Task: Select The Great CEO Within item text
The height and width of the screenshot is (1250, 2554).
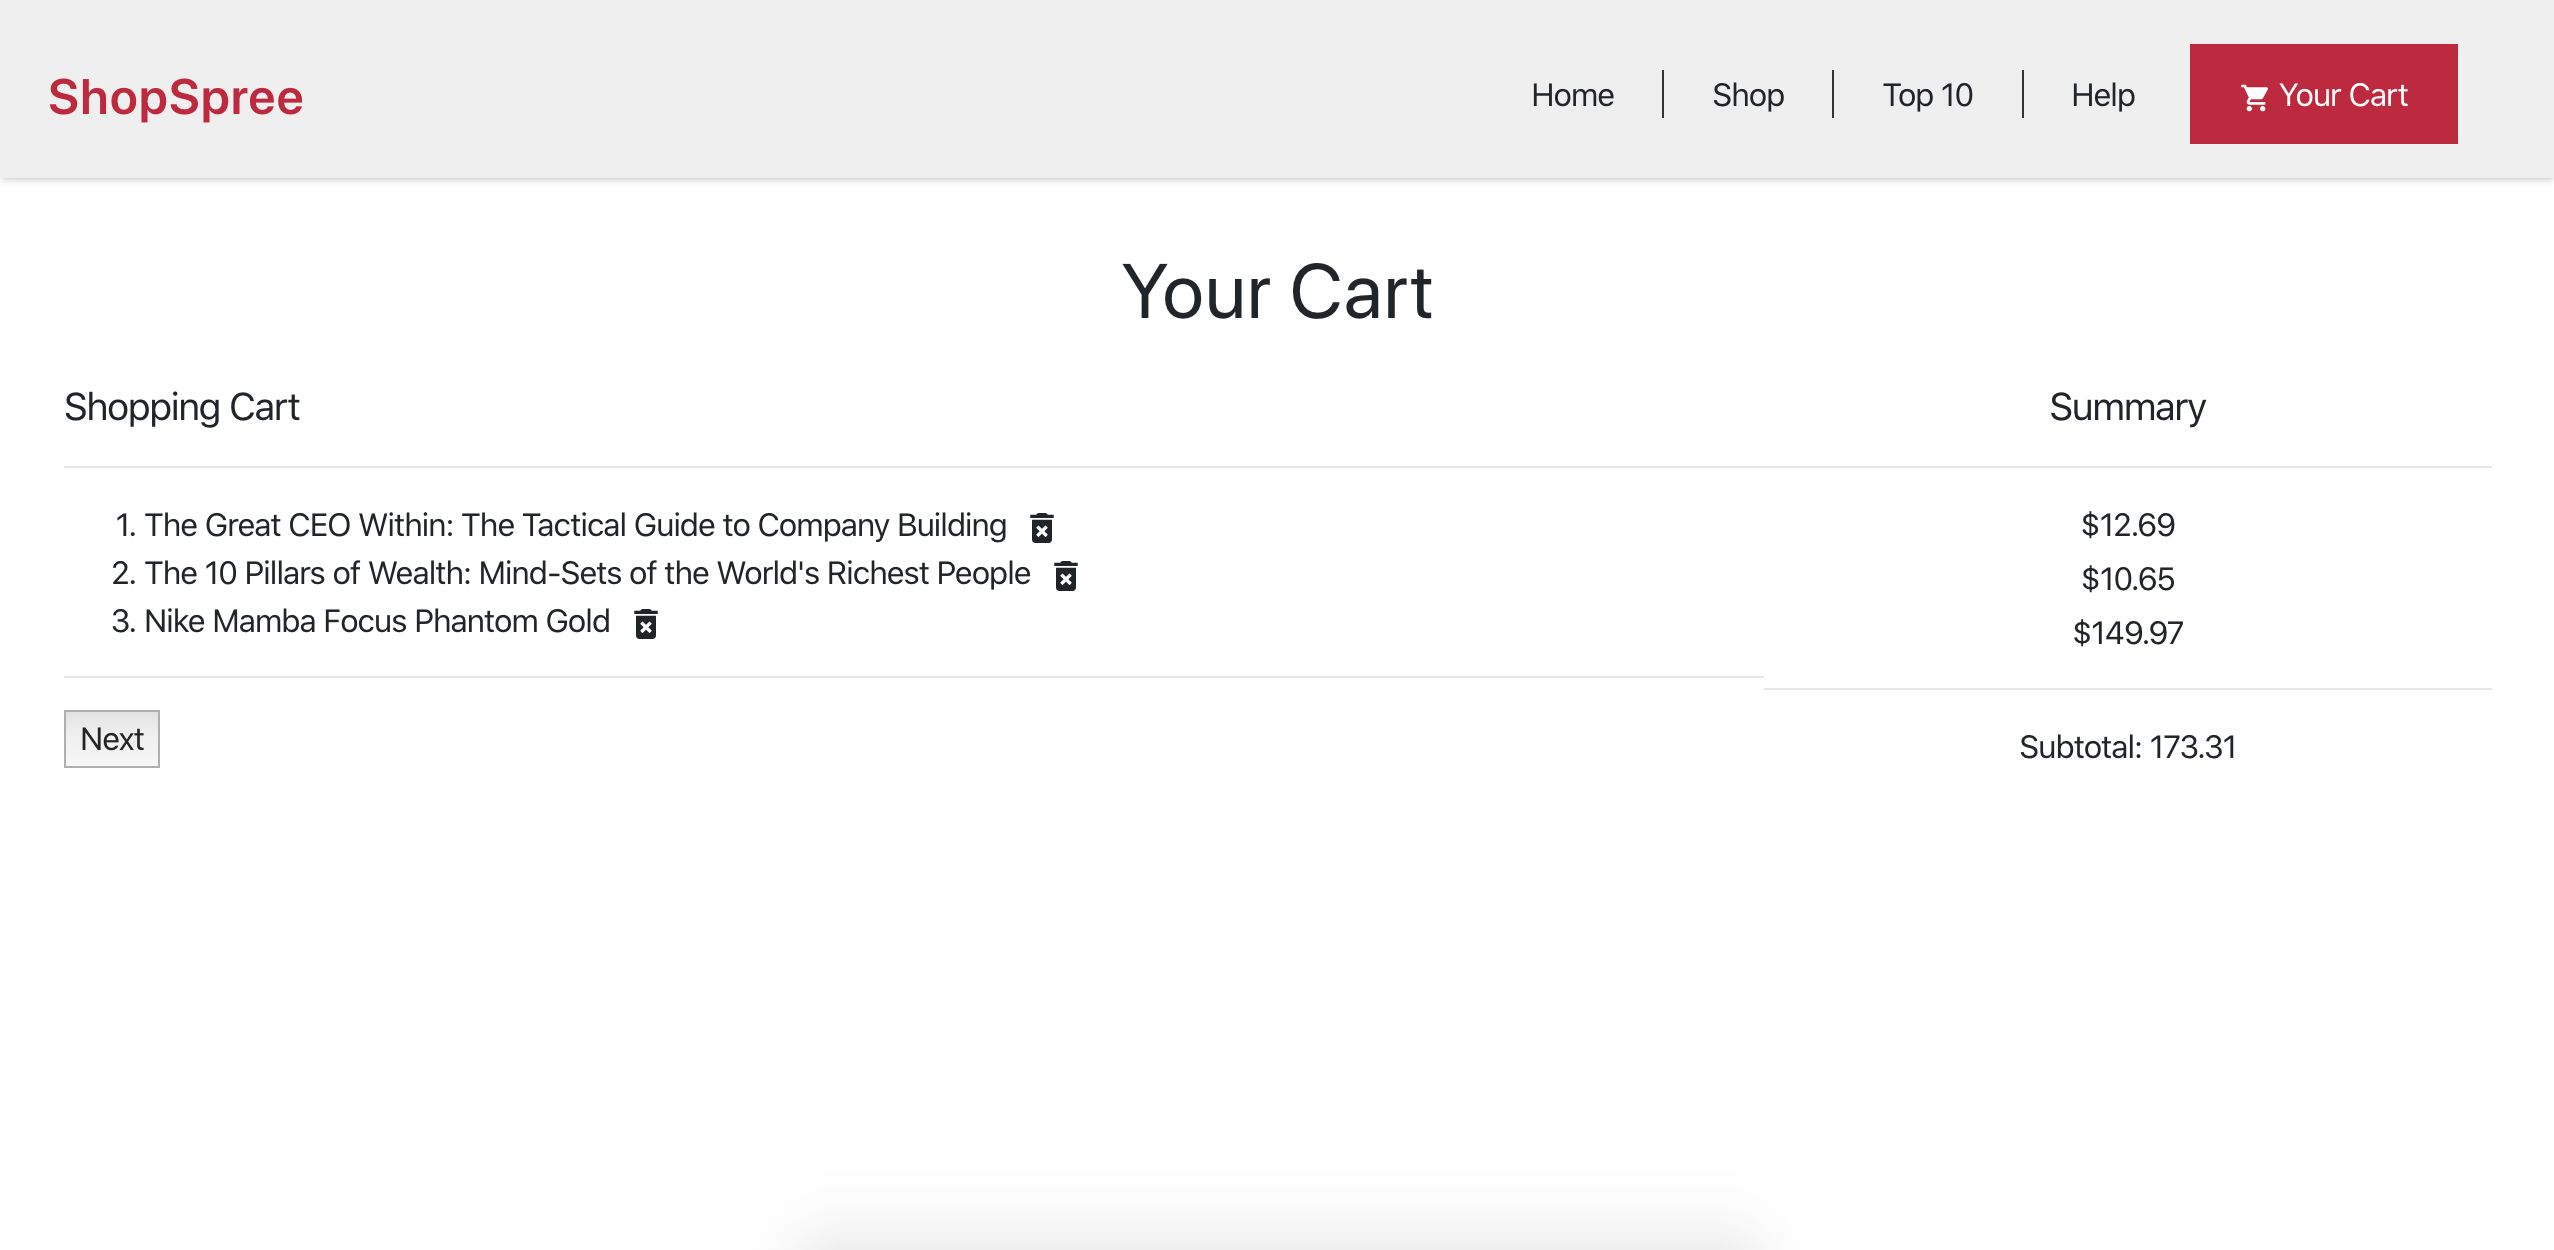Action: pyautogui.click(x=575, y=525)
